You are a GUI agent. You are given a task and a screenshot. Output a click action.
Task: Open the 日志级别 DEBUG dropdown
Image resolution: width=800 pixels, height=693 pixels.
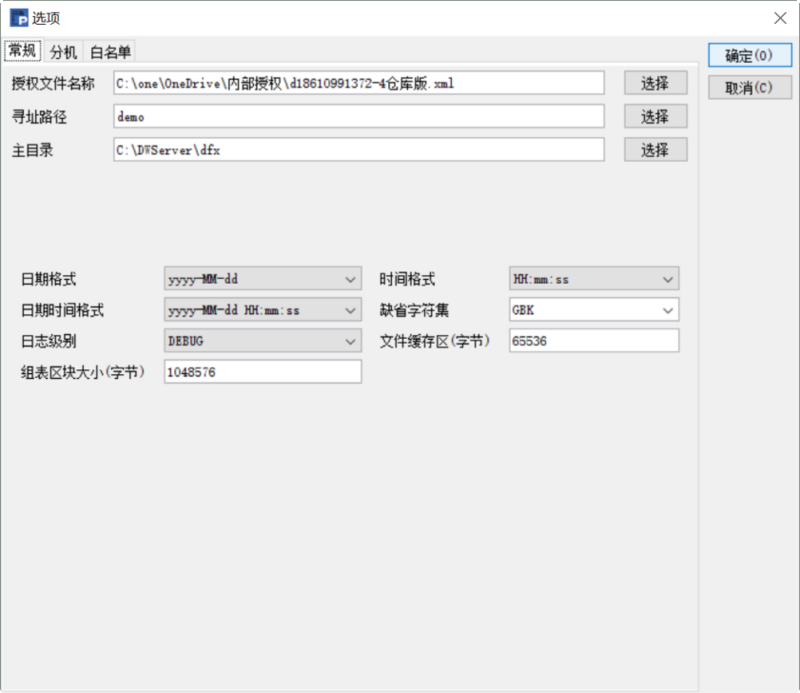[263, 340]
